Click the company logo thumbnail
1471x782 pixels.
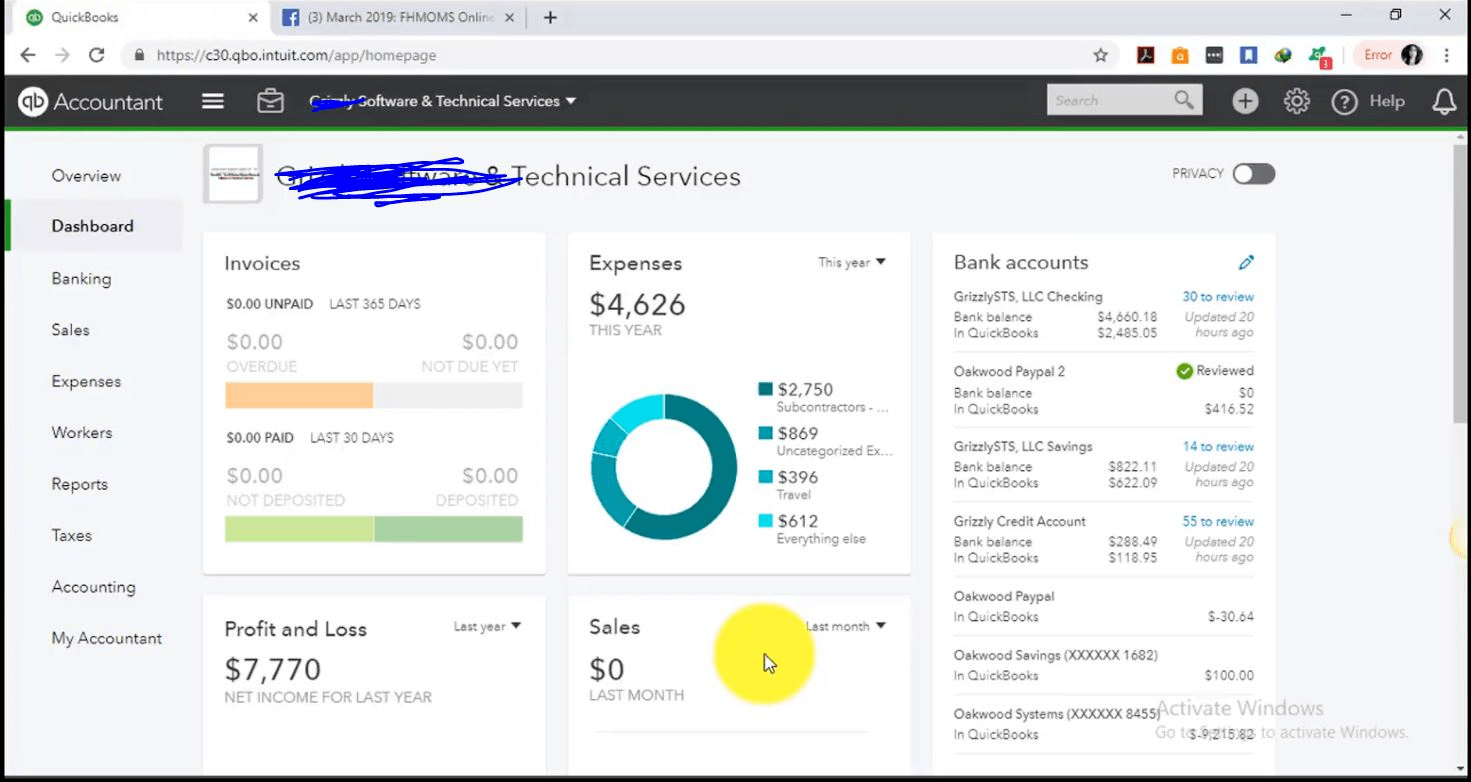(x=233, y=174)
